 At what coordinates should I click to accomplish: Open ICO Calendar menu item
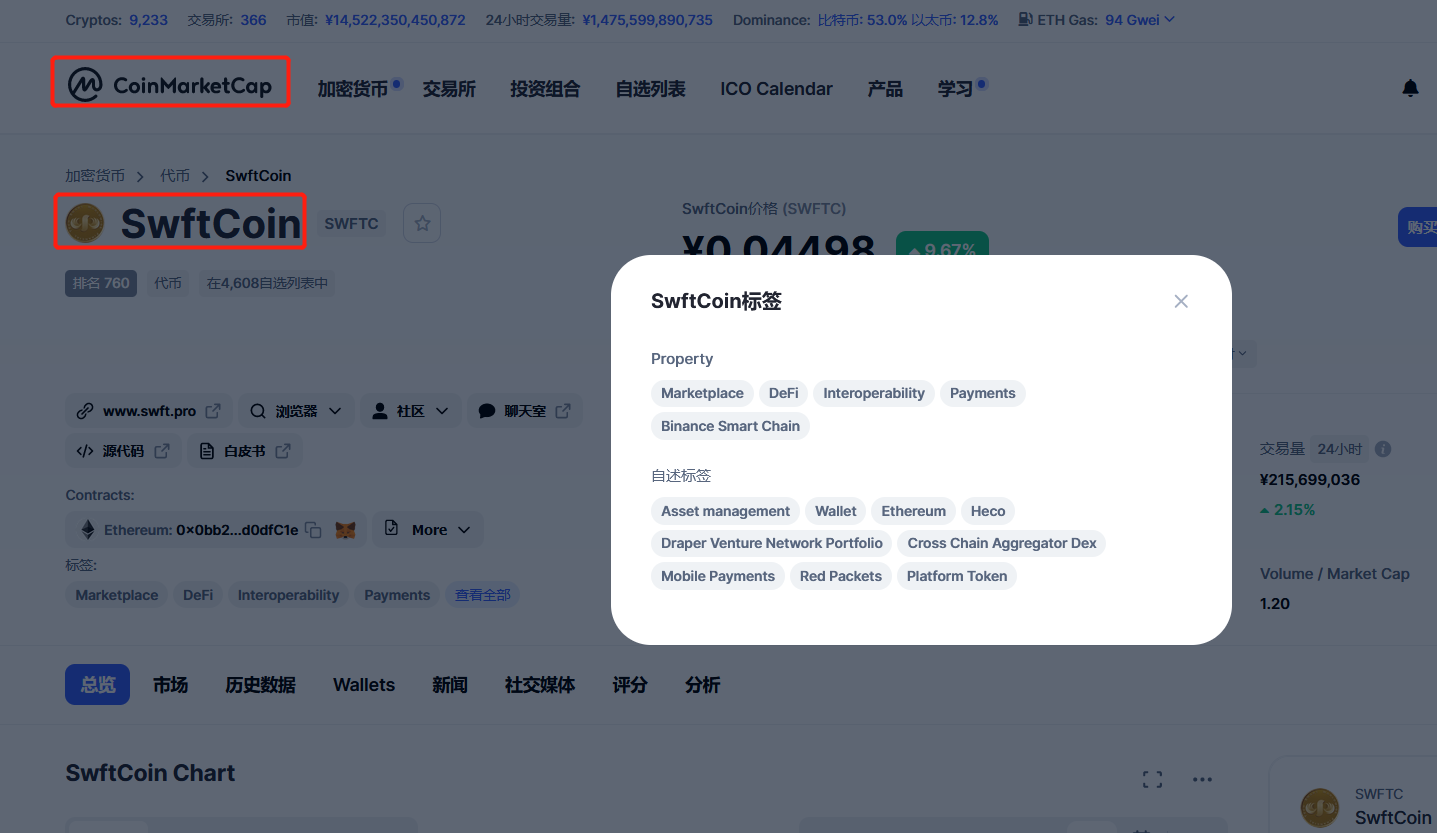point(776,89)
